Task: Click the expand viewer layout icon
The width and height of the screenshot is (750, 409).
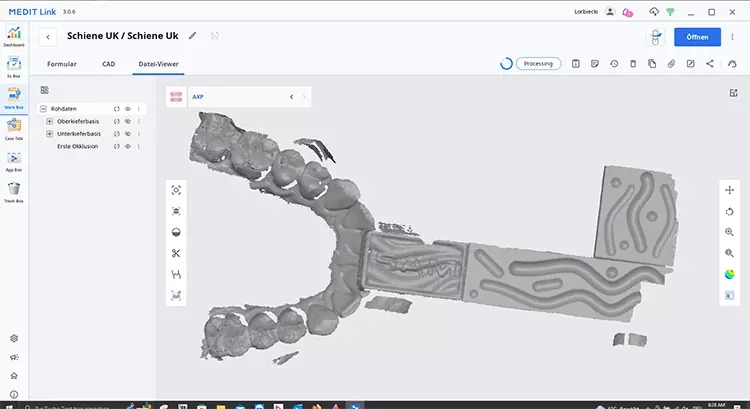Action: pyautogui.click(x=733, y=93)
